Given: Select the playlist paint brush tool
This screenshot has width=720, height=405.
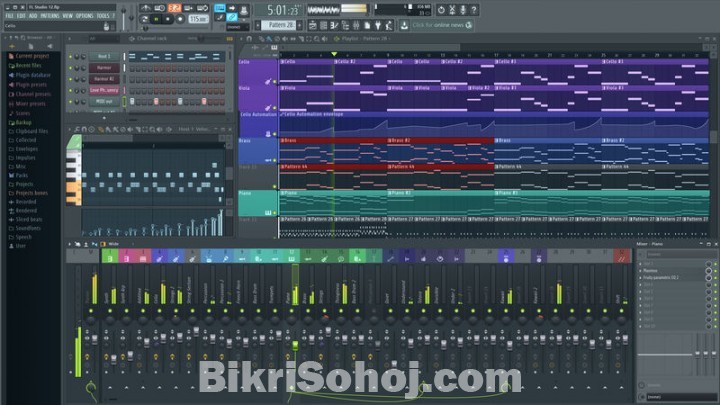Looking at the screenshot, I should point(269,39).
